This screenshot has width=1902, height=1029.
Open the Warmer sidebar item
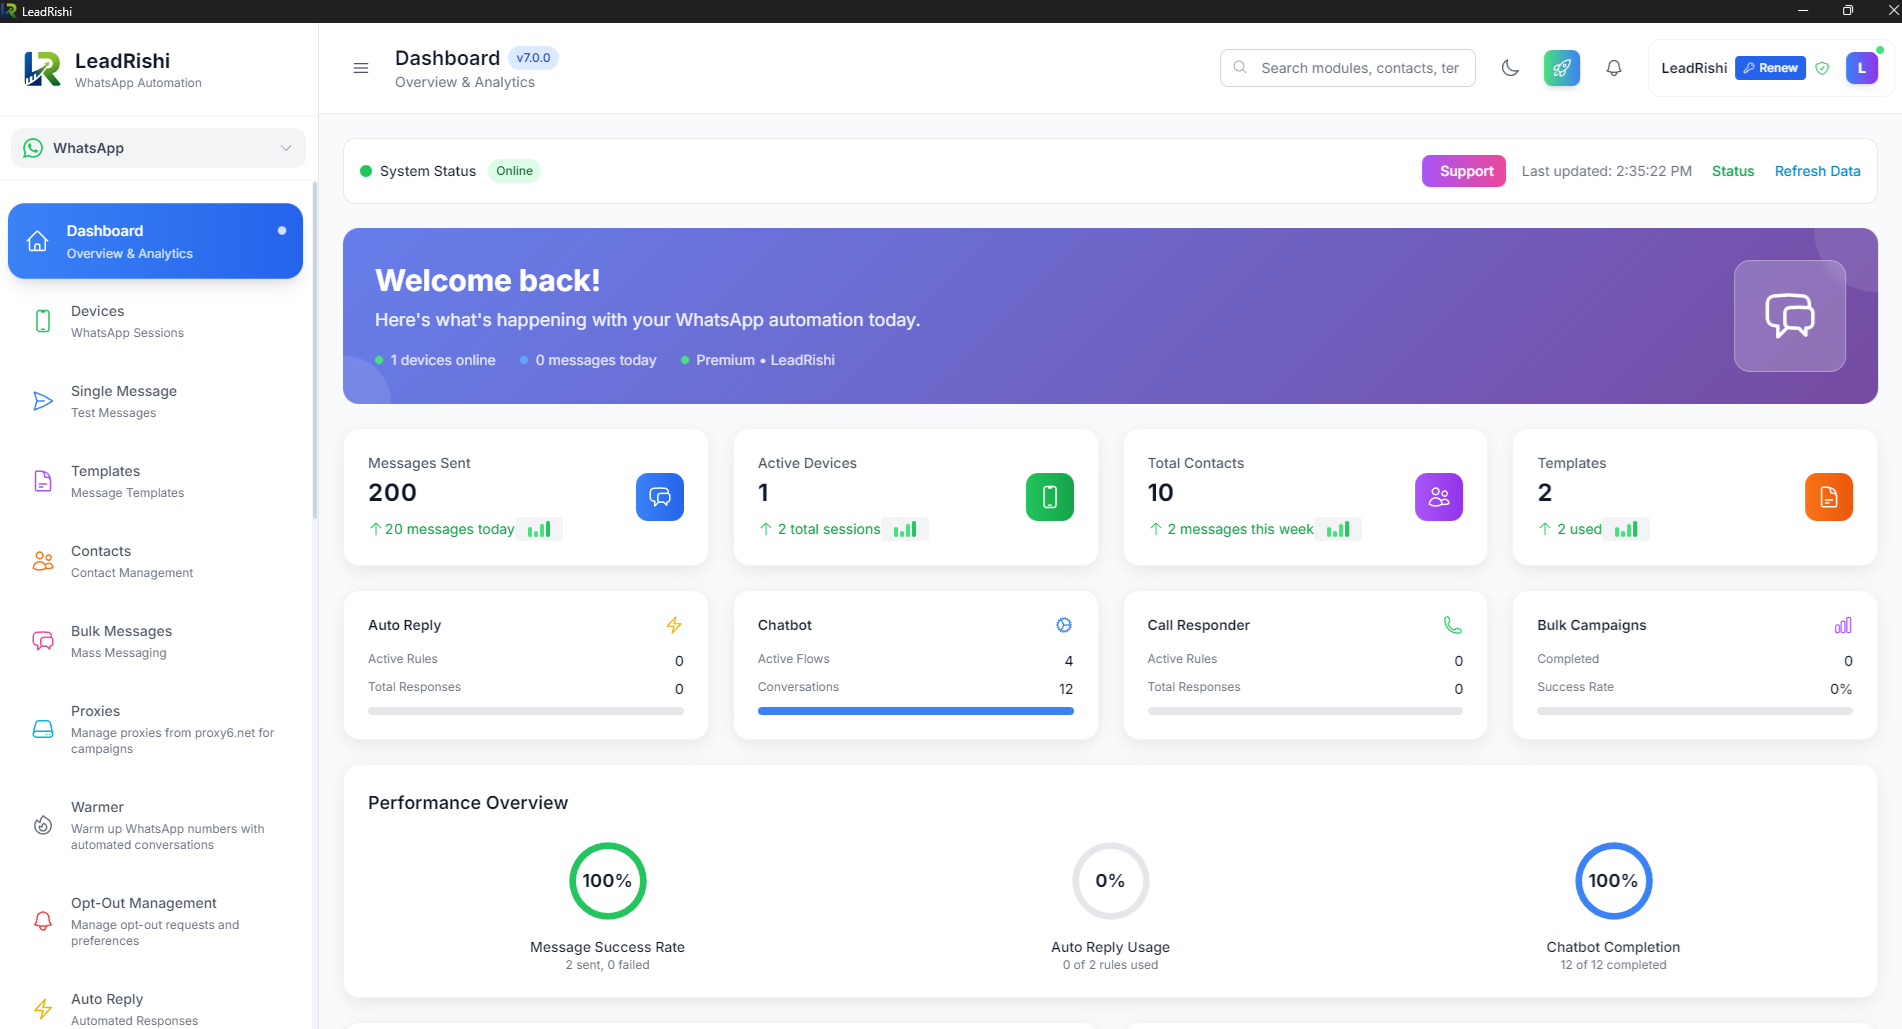click(x=155, y=825)
